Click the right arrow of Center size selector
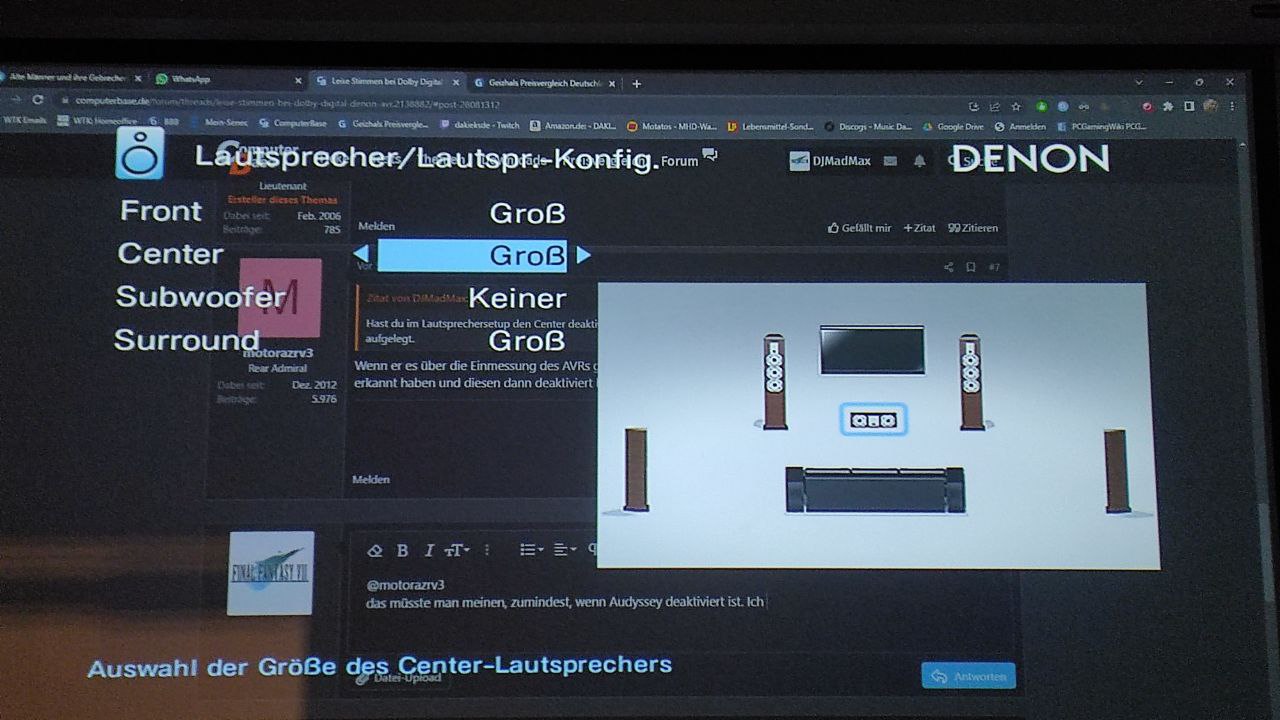 point(583,255)
